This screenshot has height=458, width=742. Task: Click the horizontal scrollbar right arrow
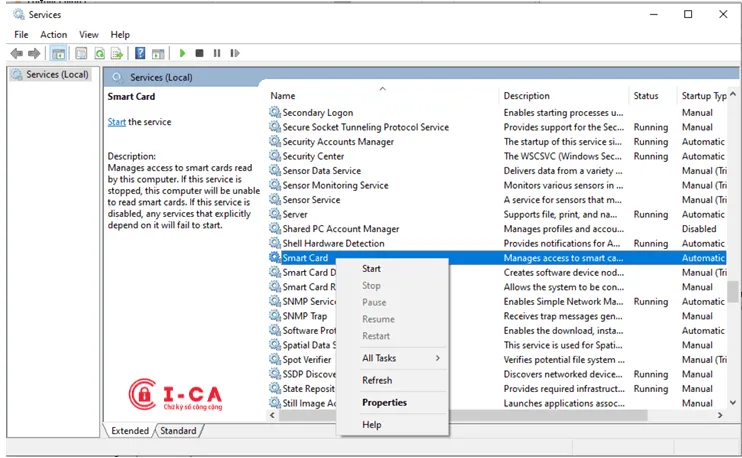click(x=720, y=415)
